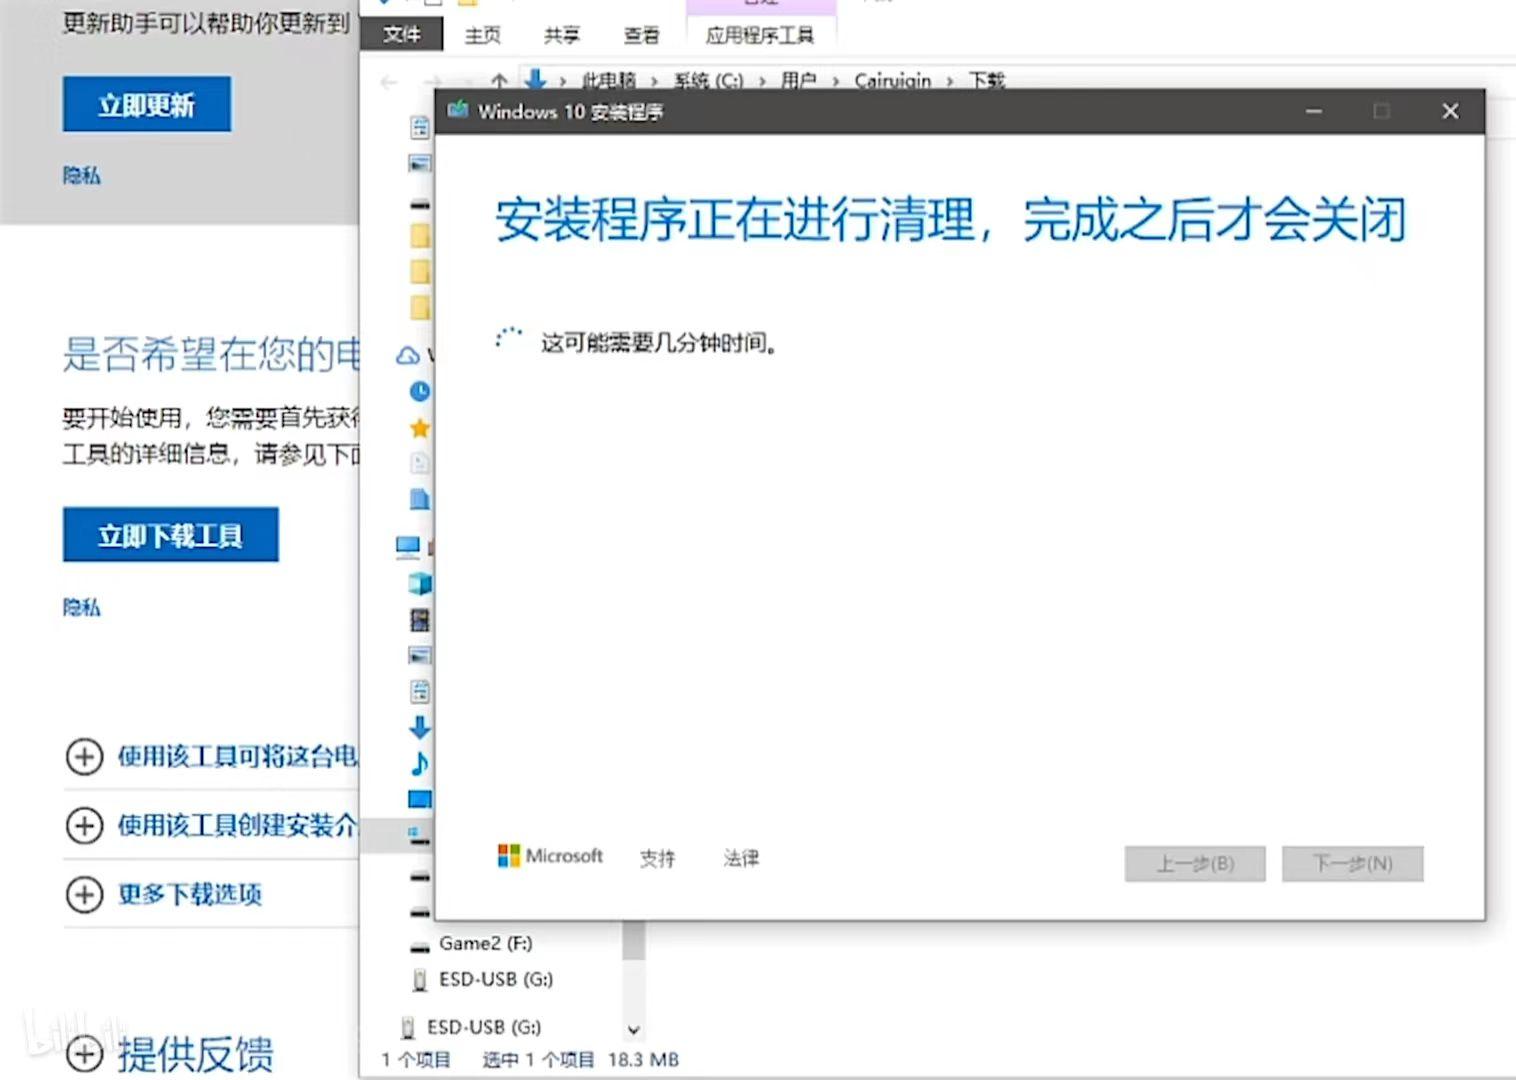Select Game2 (F:) label in navigation tree
The height and width of the screenshot is (1080, 1516).
[x=485, y=943]
